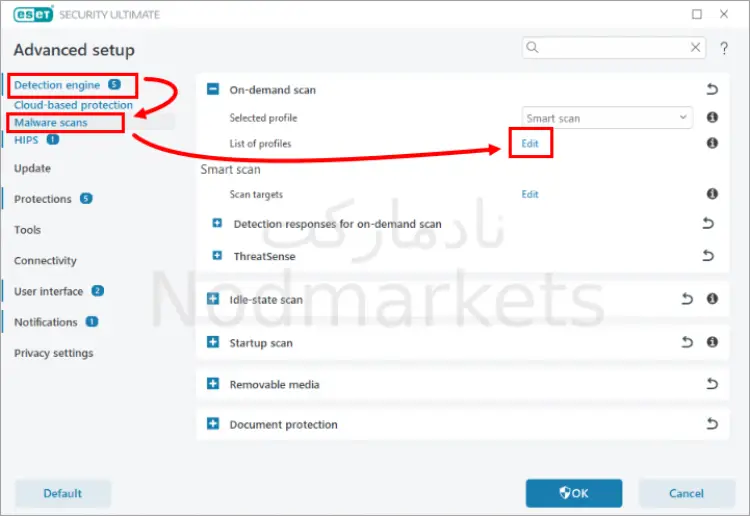Open the Tools category
Viewport: 750px width, 516px height.
tap(27, 230)
